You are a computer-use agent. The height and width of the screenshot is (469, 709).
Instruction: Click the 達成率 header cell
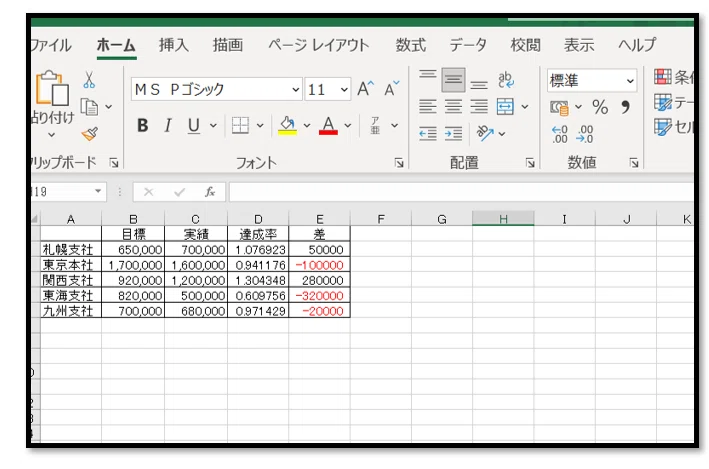(258, 234)
